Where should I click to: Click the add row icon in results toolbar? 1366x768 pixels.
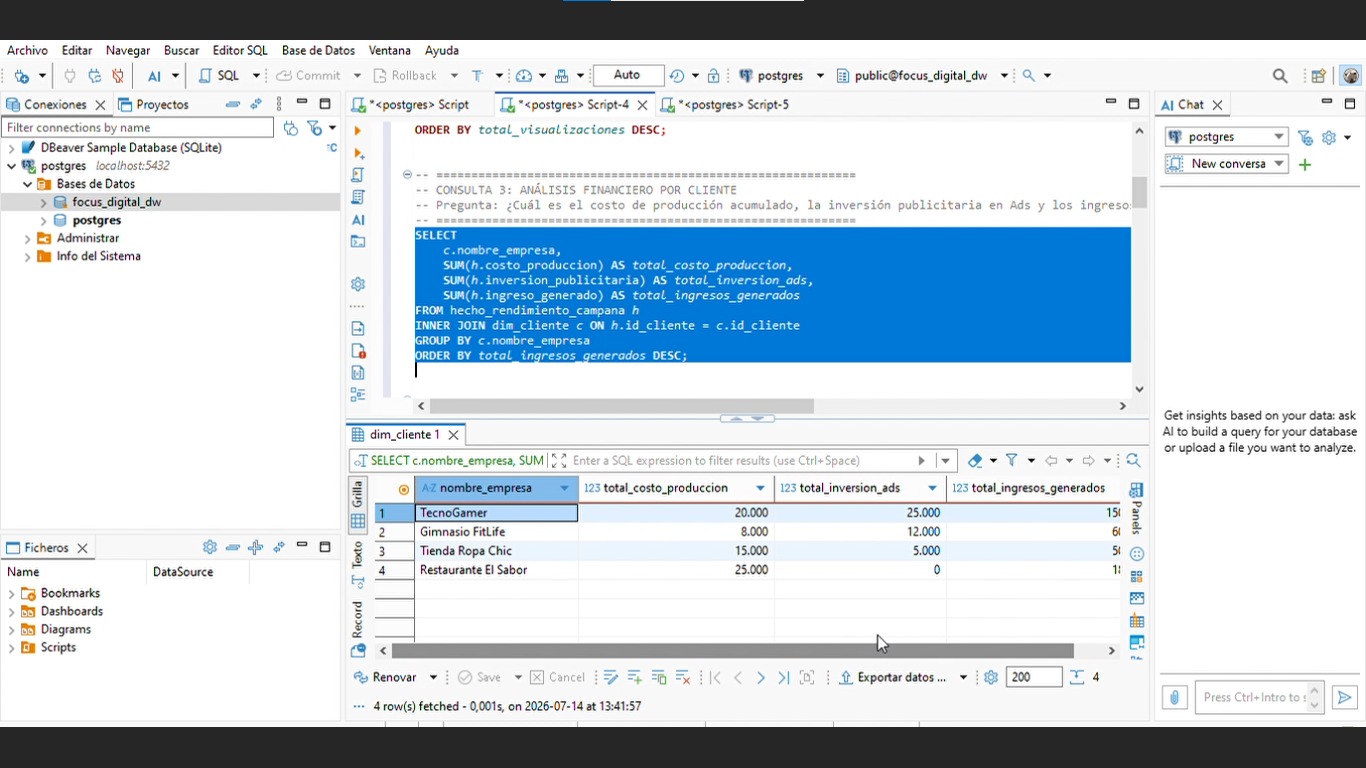635,677
